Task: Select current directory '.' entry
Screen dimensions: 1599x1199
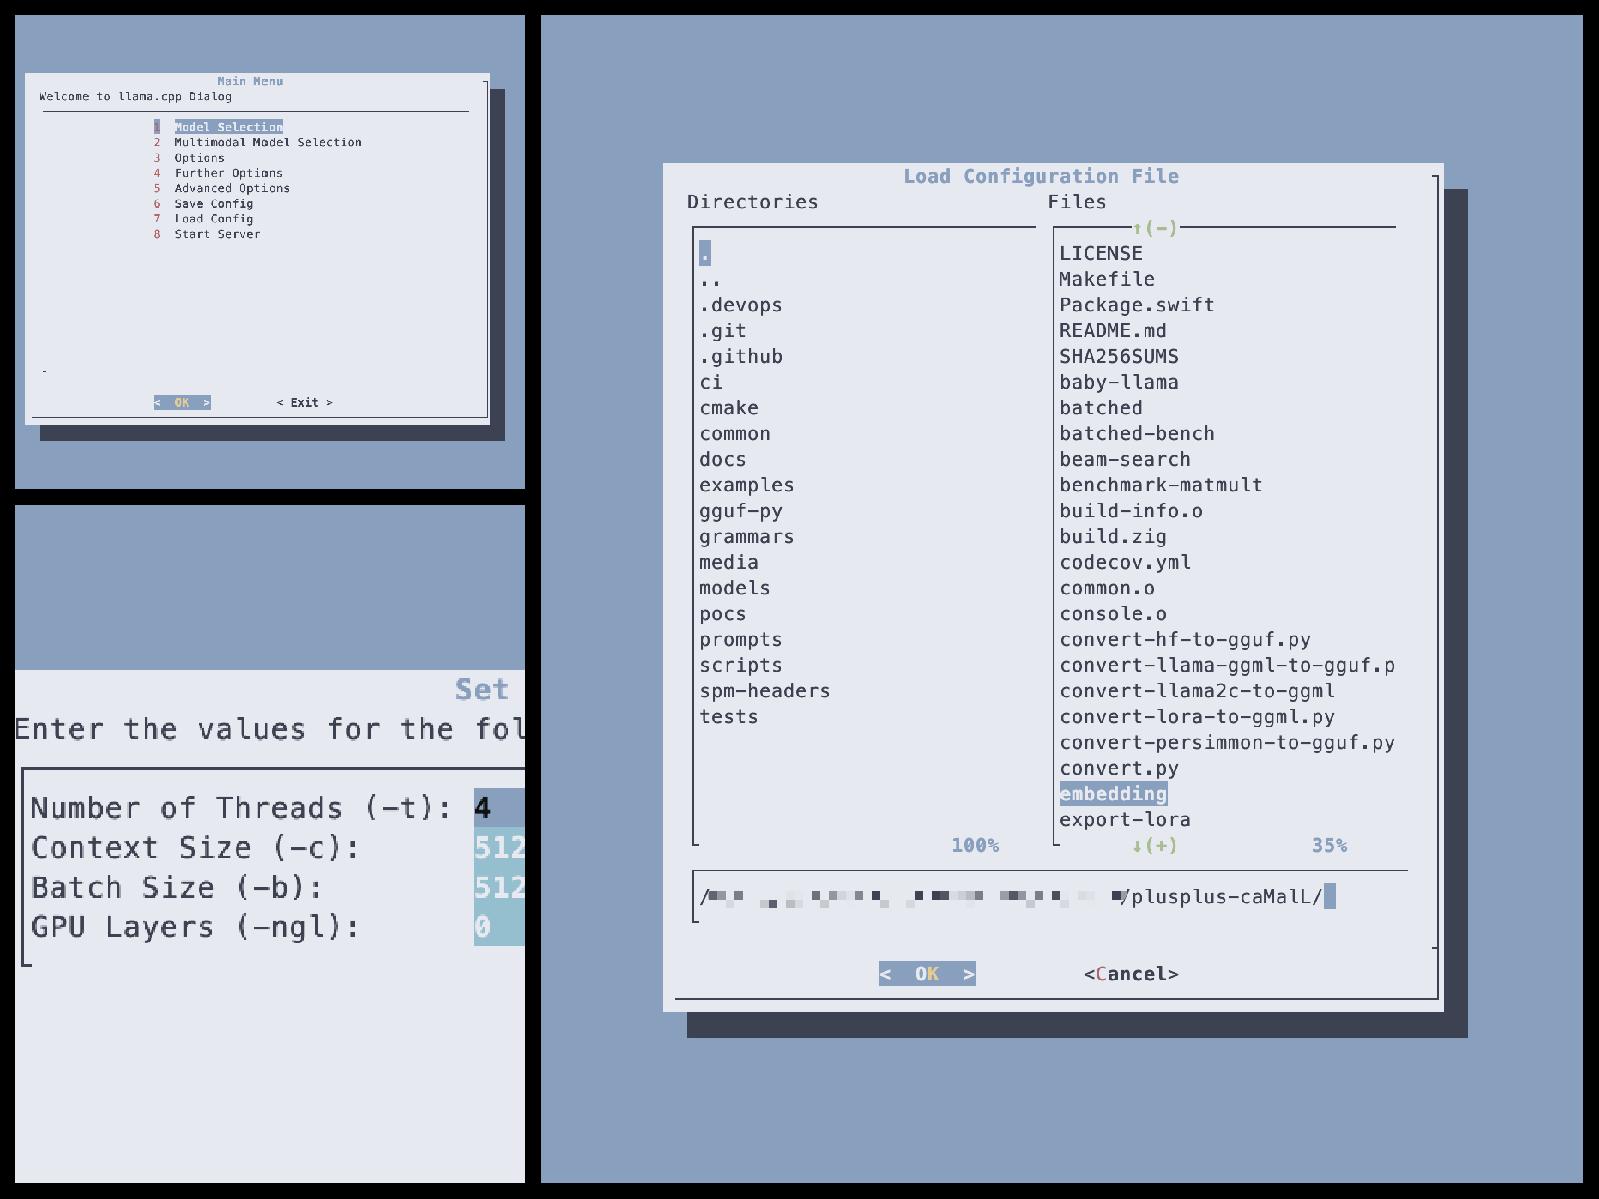Action: click(x=705, y=254)
